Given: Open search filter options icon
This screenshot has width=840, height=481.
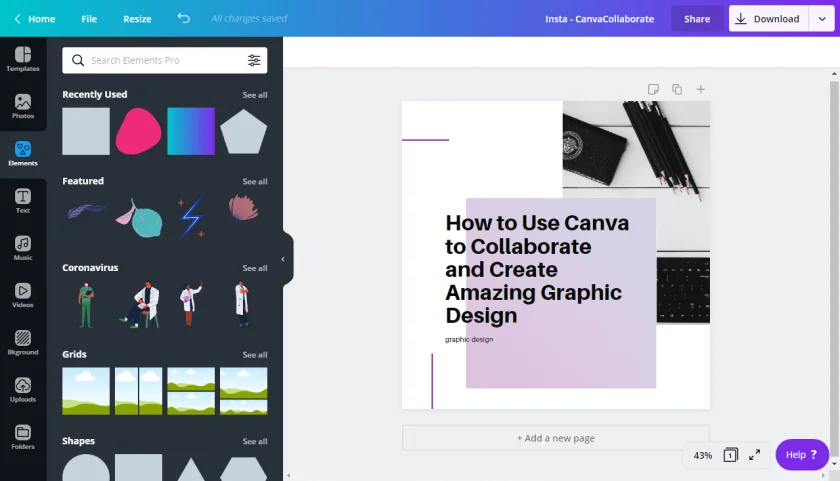Looking at the screenshot, I should click(x=254, y=60).
